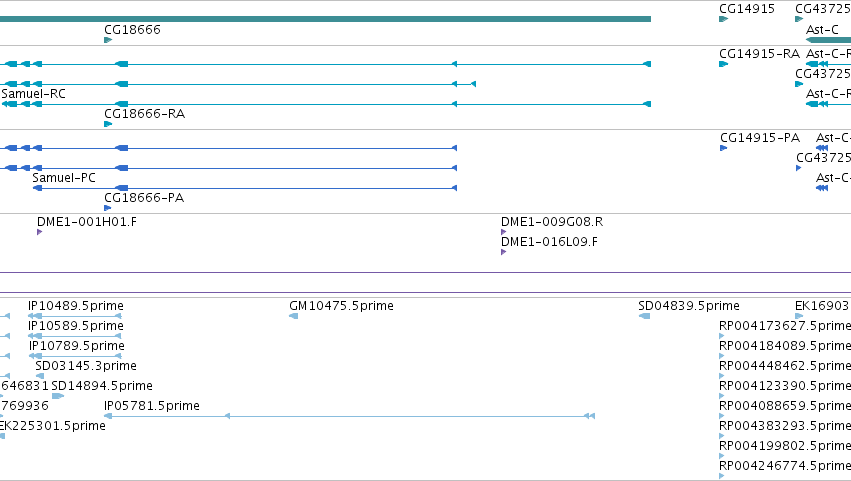Select the CG14915-RA transcript label
Screen dimensions: 851x481
[x=759, y=54]
